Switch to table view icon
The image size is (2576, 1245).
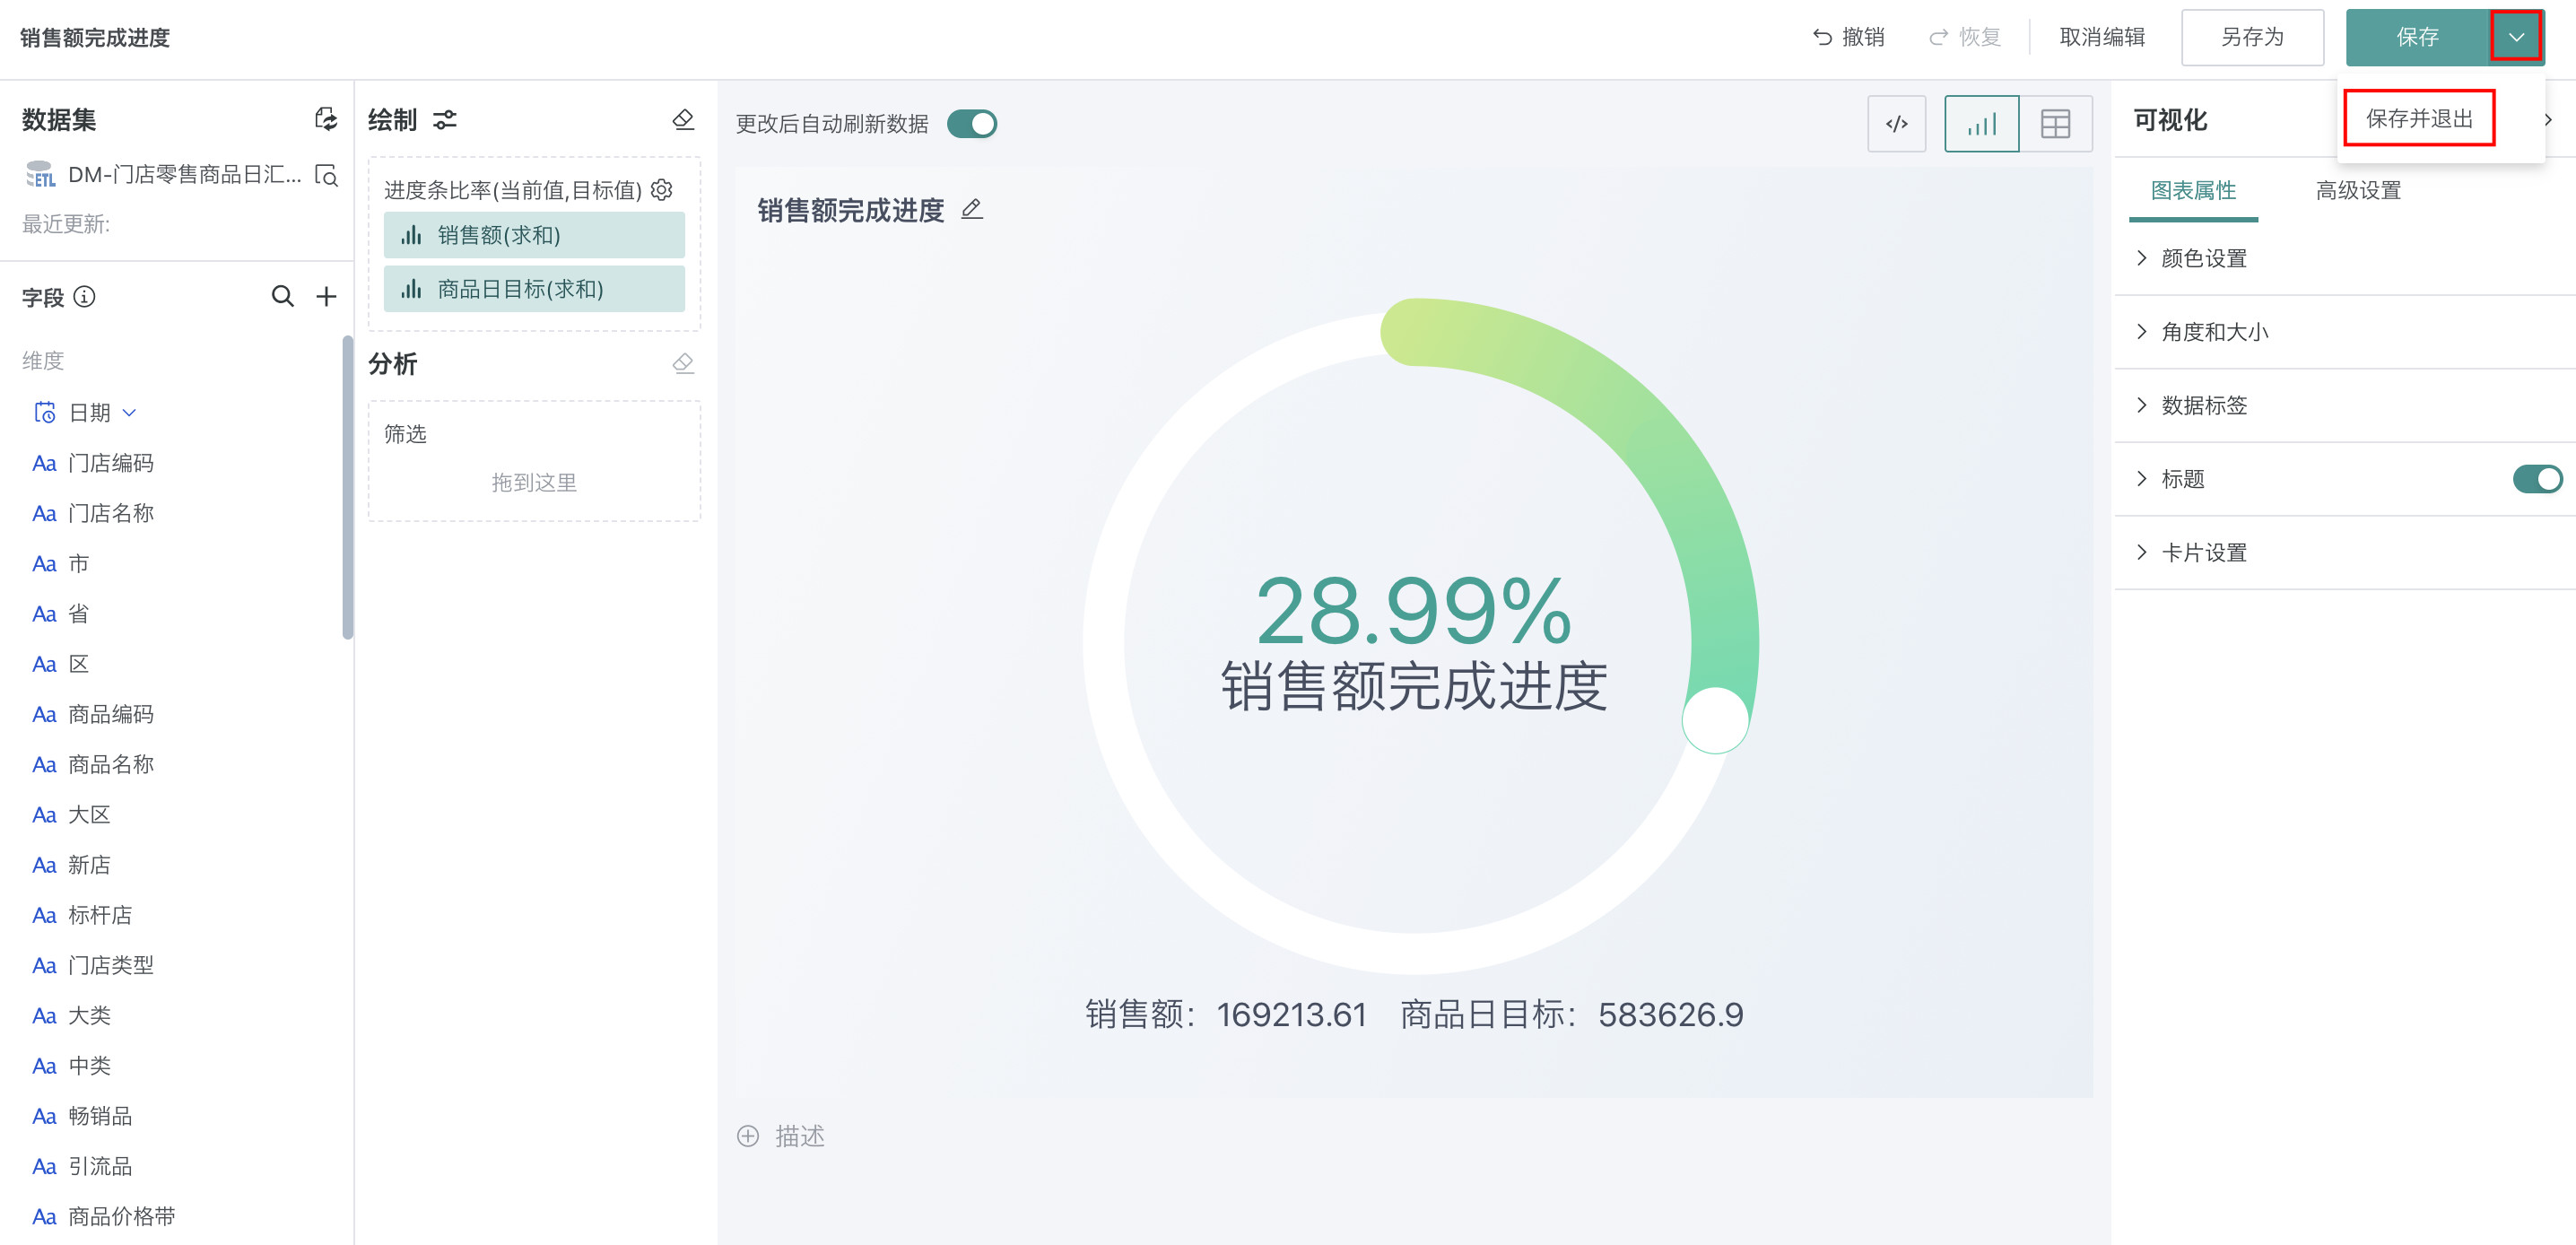pos(2055,124)
